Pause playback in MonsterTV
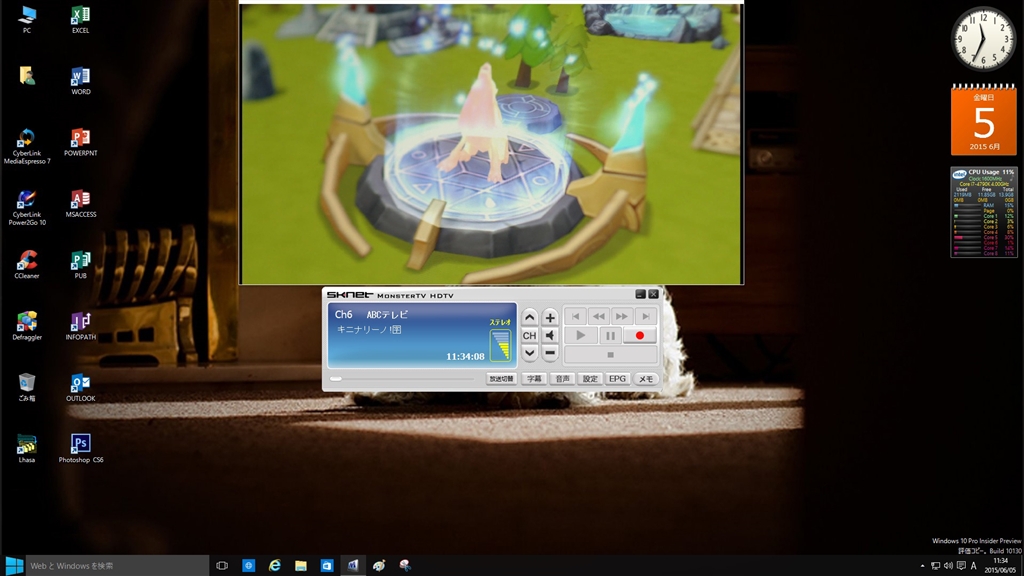The height and width of the screenshot is (576, 1024). (x=610, y=336)
